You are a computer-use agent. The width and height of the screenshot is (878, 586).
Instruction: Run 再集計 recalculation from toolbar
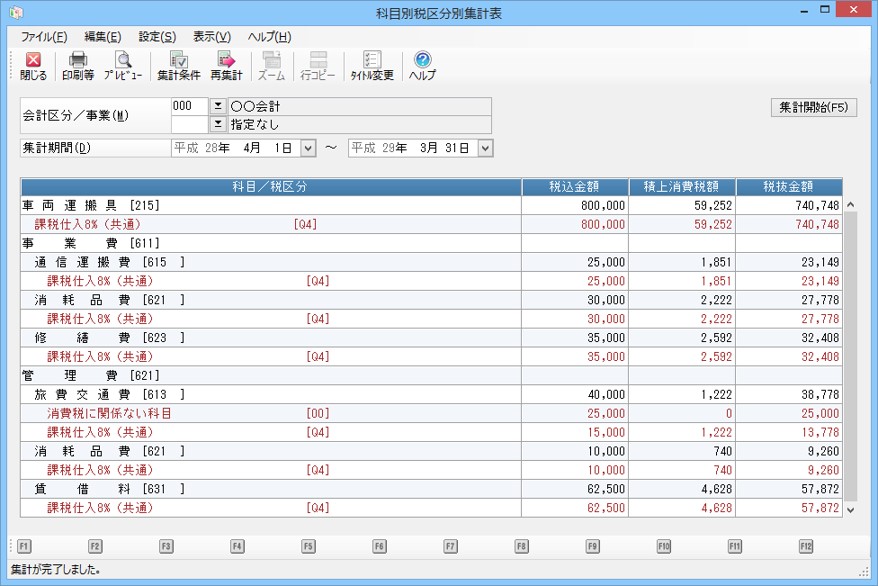point(226,66)
